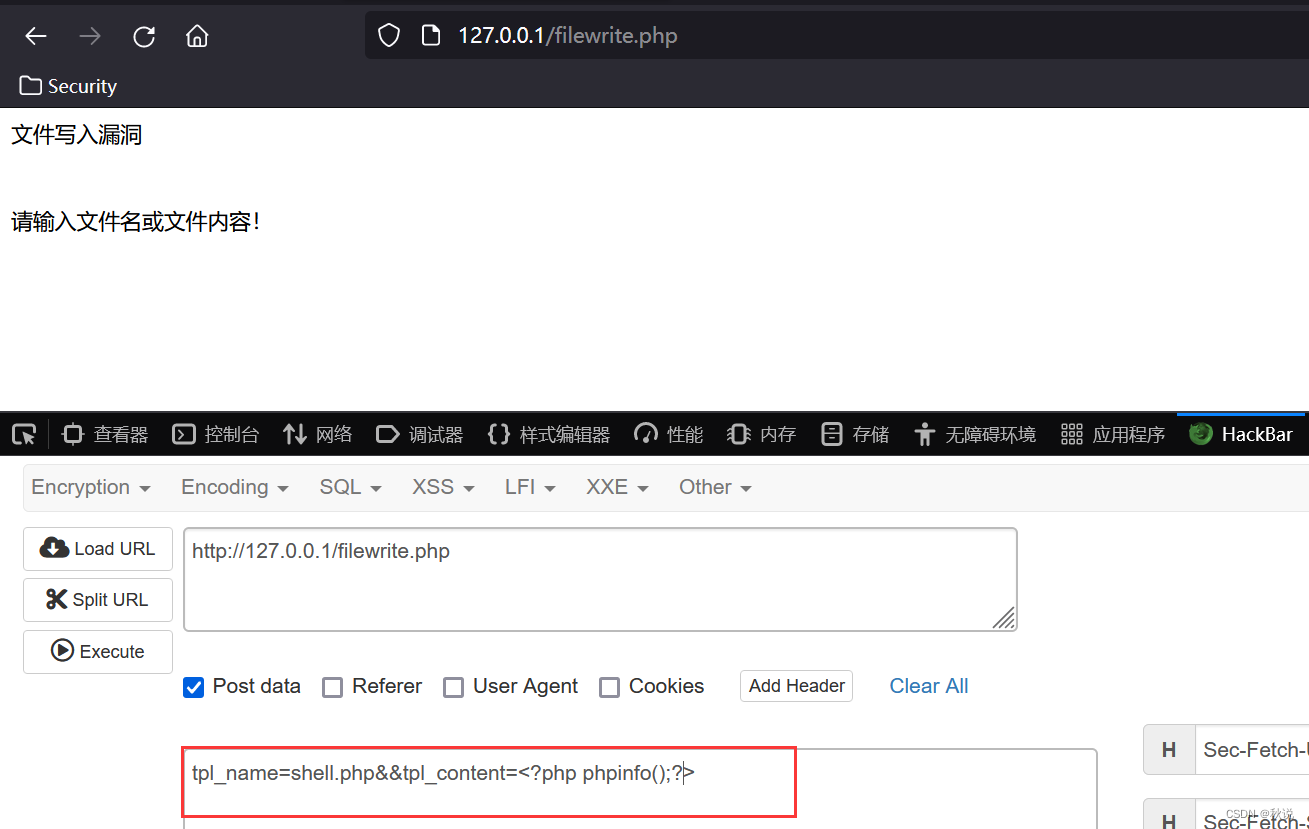Reload the page with refresh icon

144,37
